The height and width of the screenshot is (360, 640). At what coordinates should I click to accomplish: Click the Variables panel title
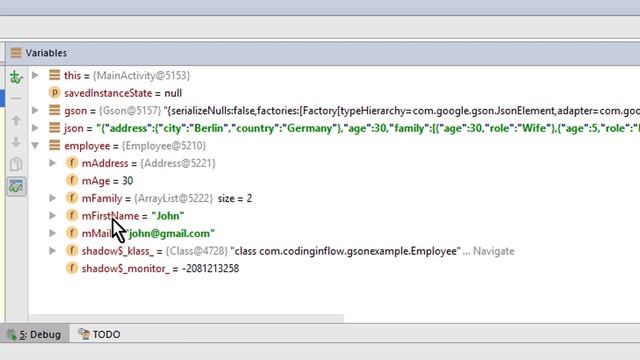tap(46, 53)
